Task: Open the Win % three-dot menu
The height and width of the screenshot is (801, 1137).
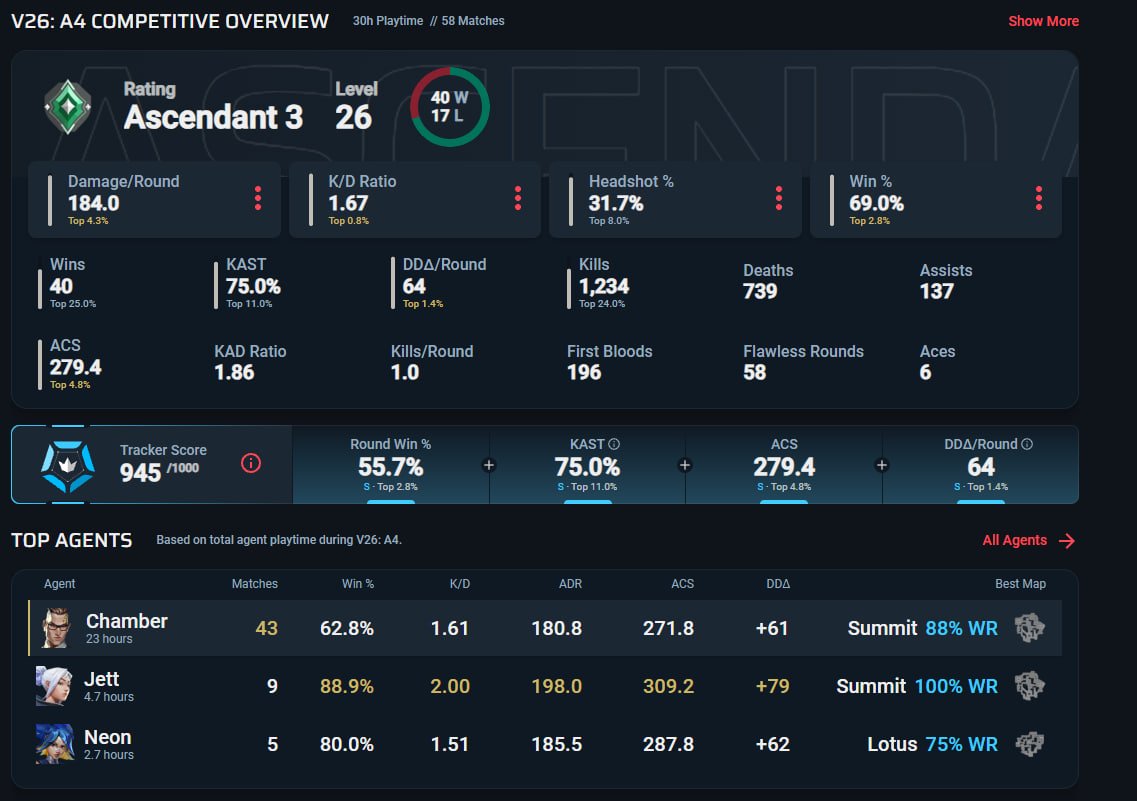Action: click(x=1039, y=199)
